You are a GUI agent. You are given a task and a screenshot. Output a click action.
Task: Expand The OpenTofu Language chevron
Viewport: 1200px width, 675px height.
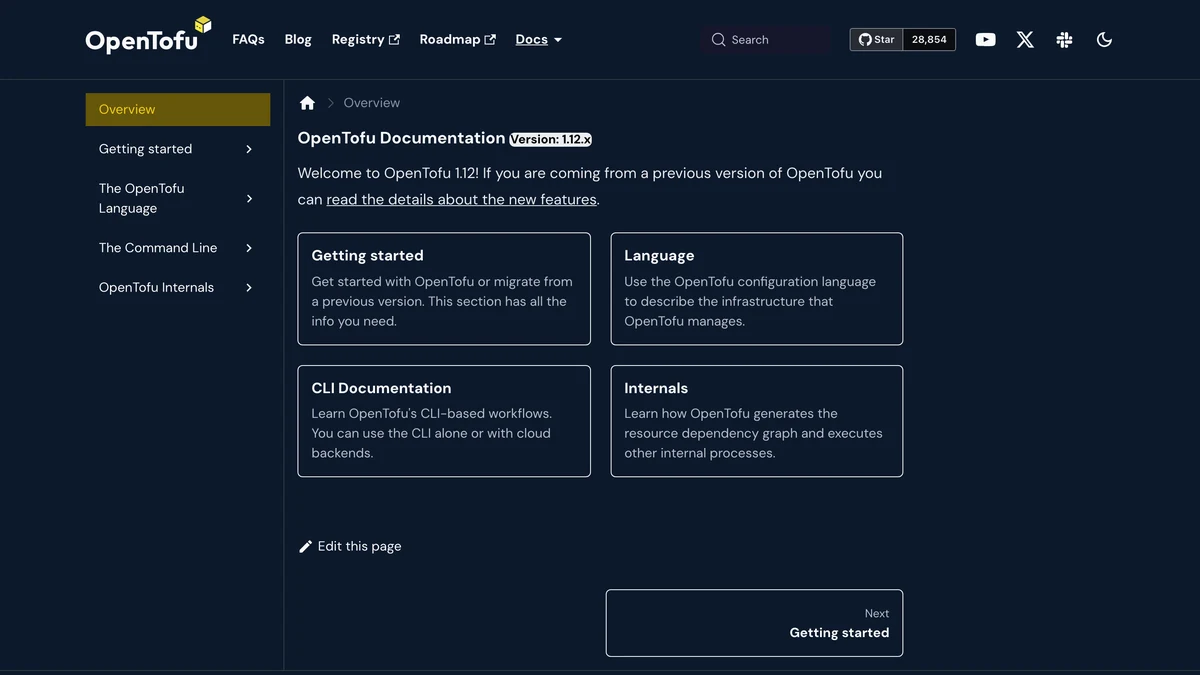(x=249, y=198)
